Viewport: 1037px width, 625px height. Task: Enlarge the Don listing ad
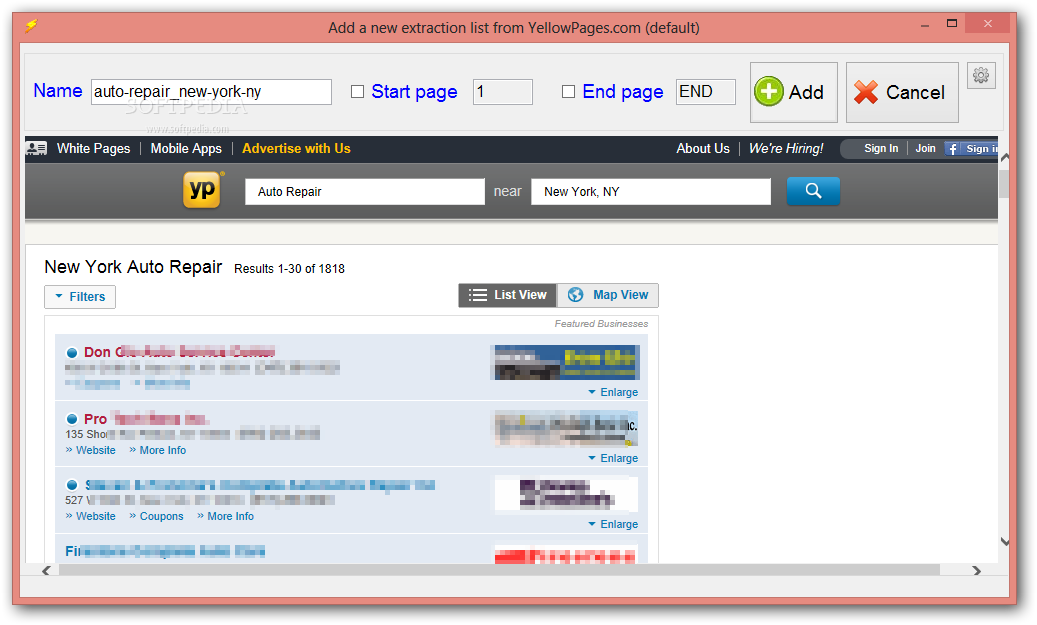pos(613,392)
